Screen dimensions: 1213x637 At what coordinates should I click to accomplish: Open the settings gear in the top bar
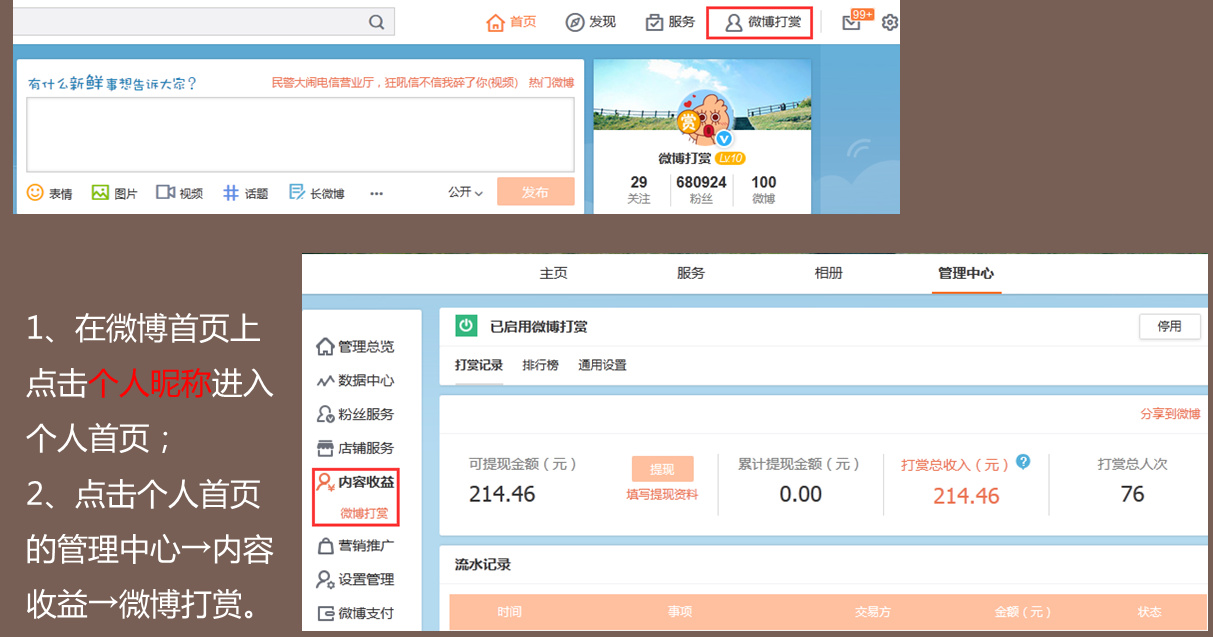(890, 22)
